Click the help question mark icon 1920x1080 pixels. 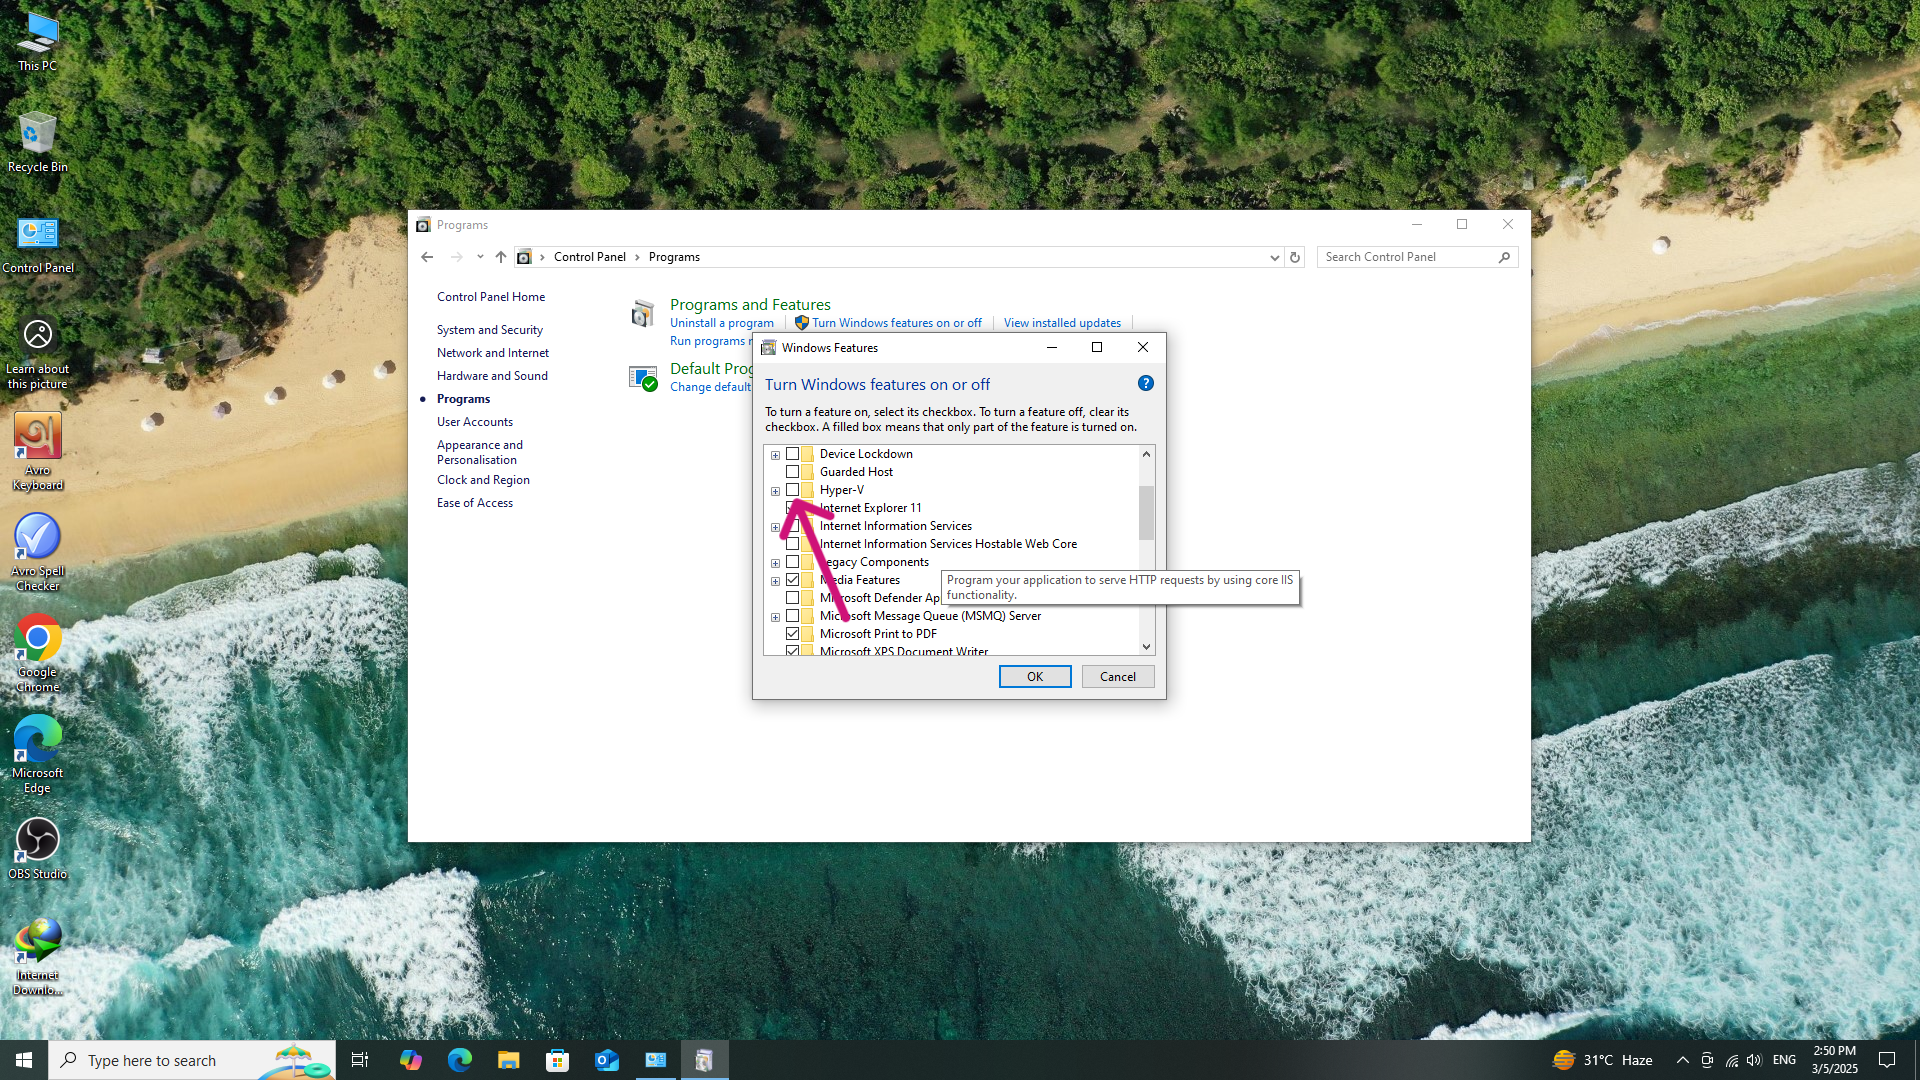[x=1146, y=384]
